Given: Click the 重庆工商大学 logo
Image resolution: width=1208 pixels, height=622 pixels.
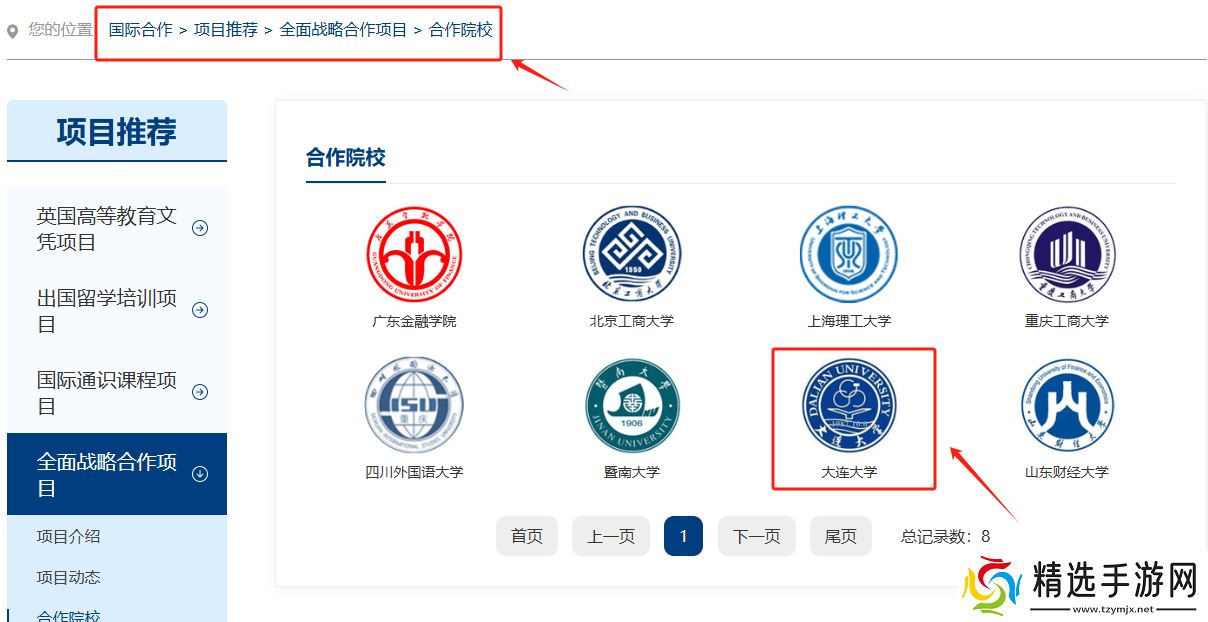Looking at the screenshot, I should click(1066, 255).
